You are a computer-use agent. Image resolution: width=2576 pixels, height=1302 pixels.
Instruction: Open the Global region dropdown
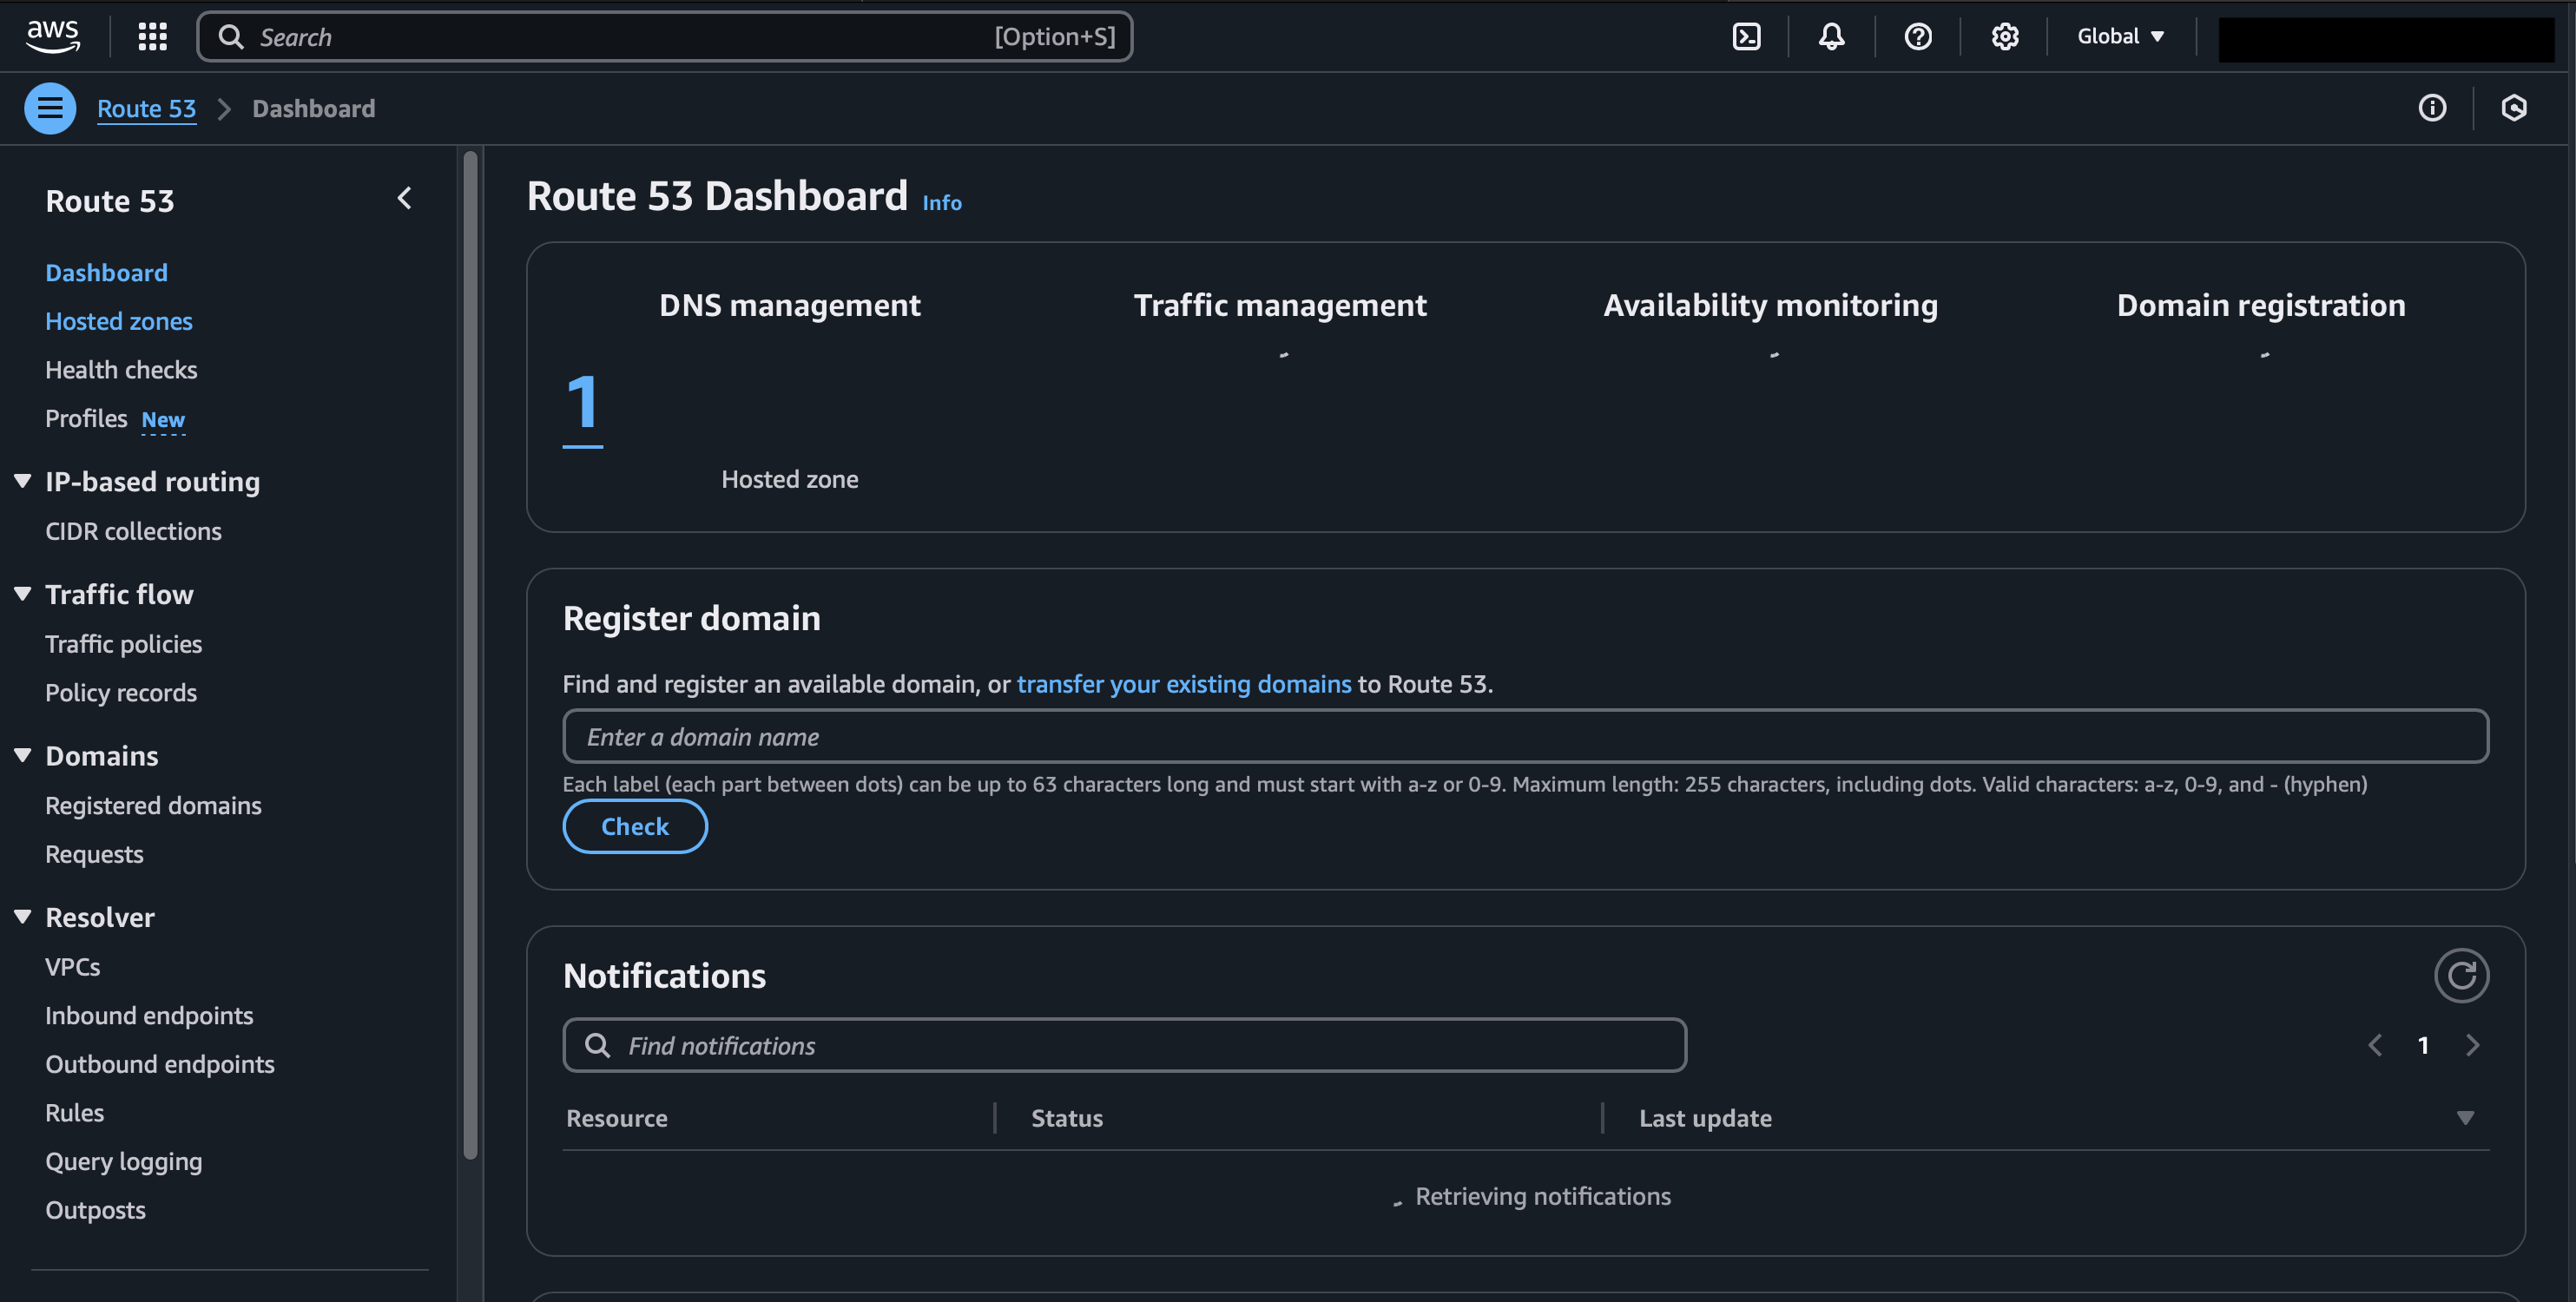[x=2121, y=36]
